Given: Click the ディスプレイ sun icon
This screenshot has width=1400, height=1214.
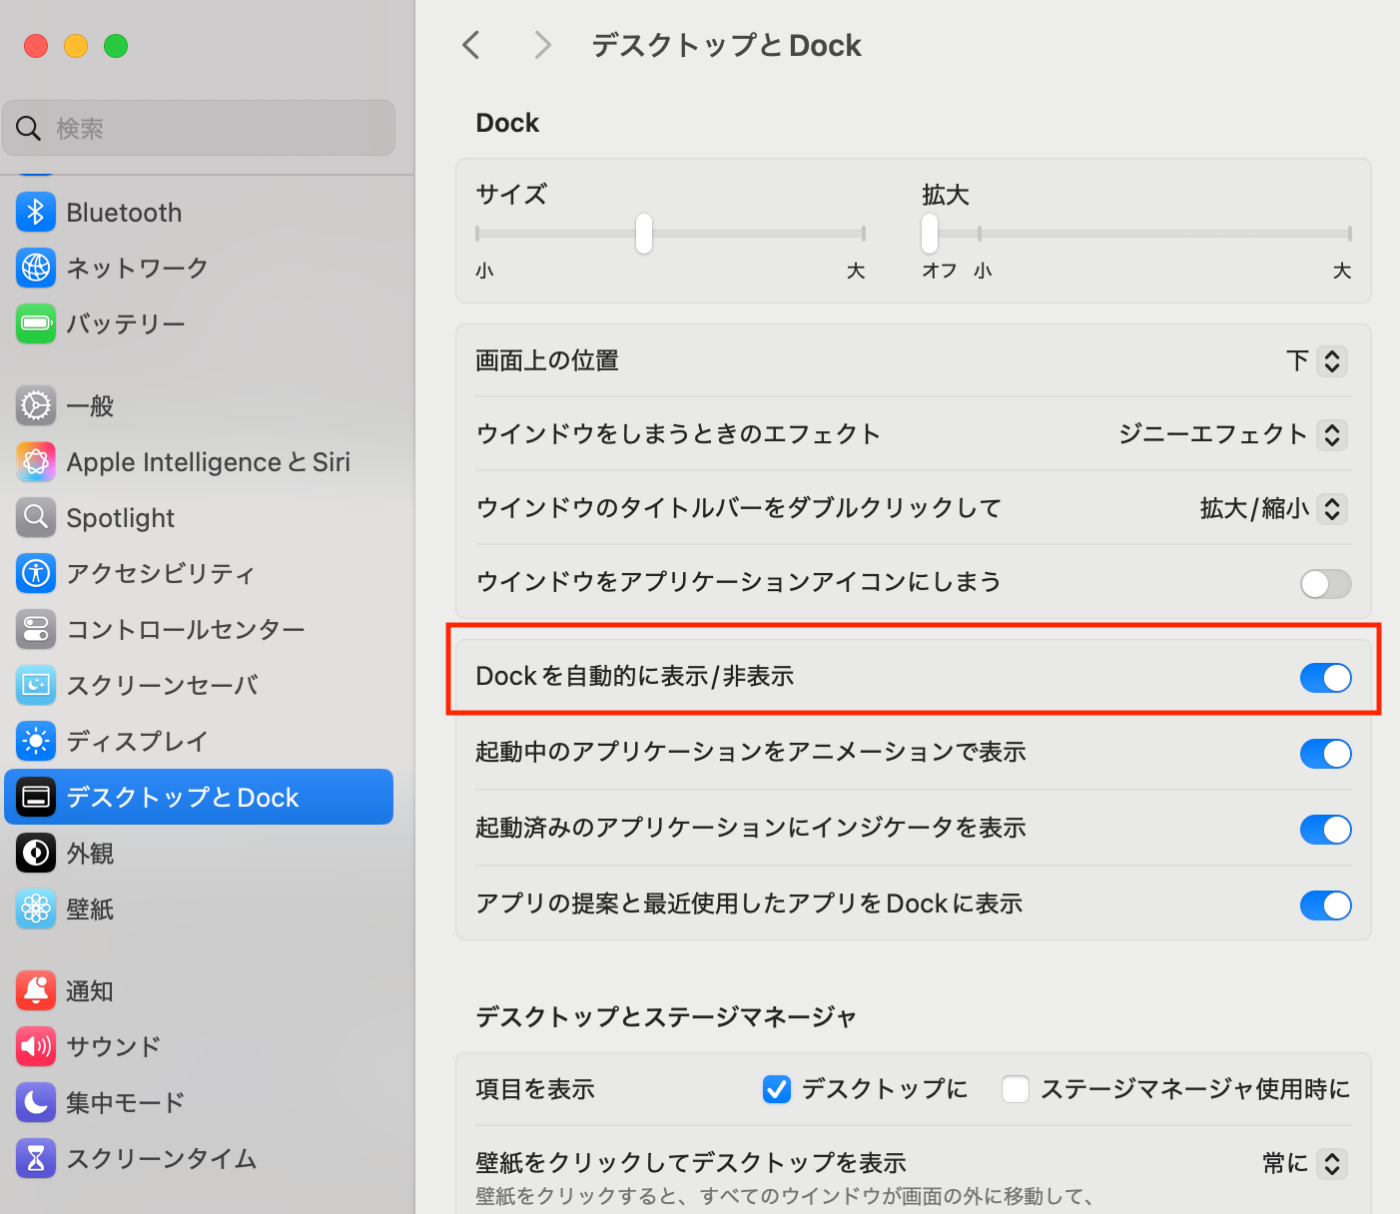Looking at the screenshot, I should (x=36, y=741).
